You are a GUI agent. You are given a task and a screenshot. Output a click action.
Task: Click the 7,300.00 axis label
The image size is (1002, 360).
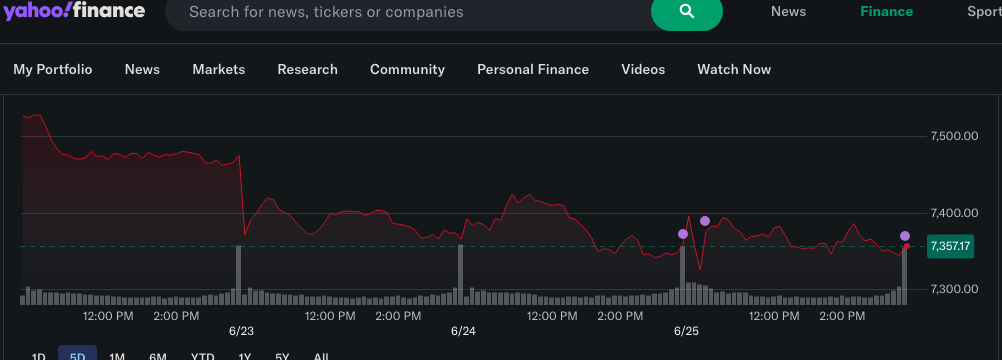955,289
